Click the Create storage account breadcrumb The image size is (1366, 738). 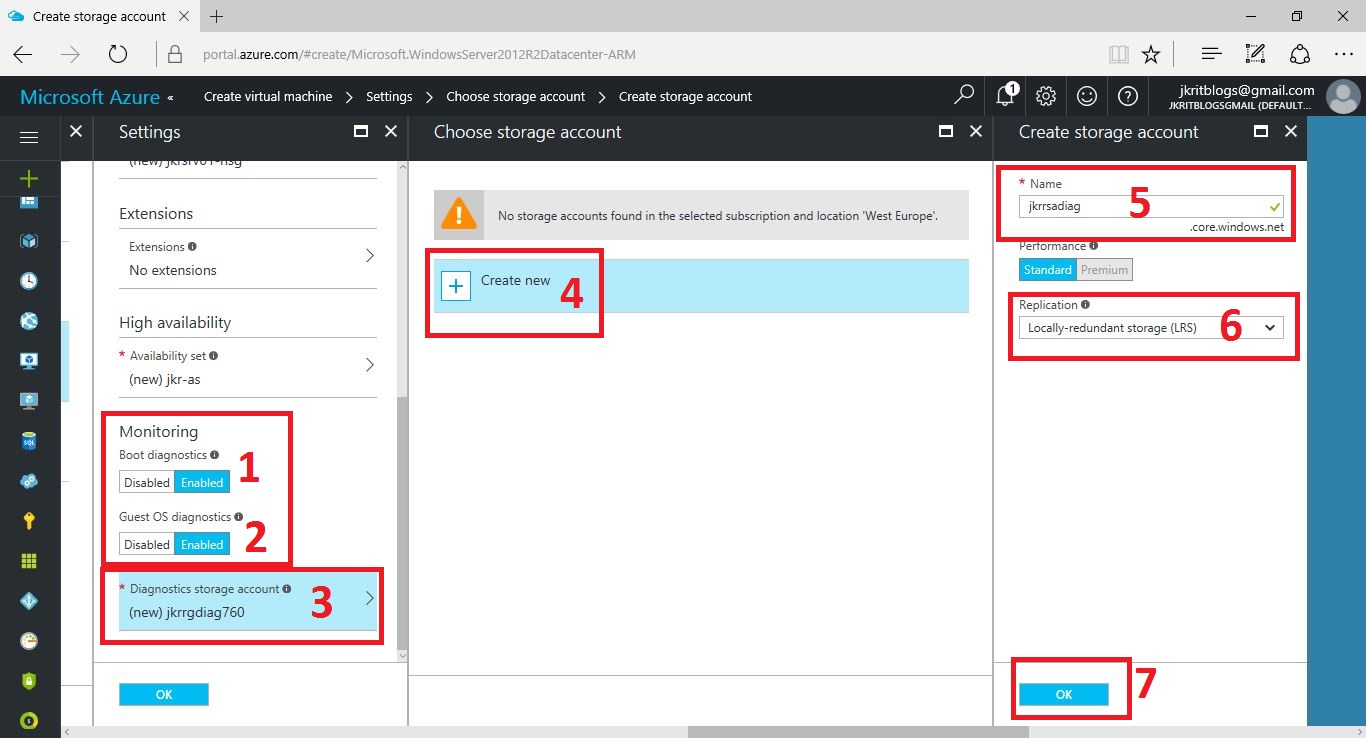point(685,97)
